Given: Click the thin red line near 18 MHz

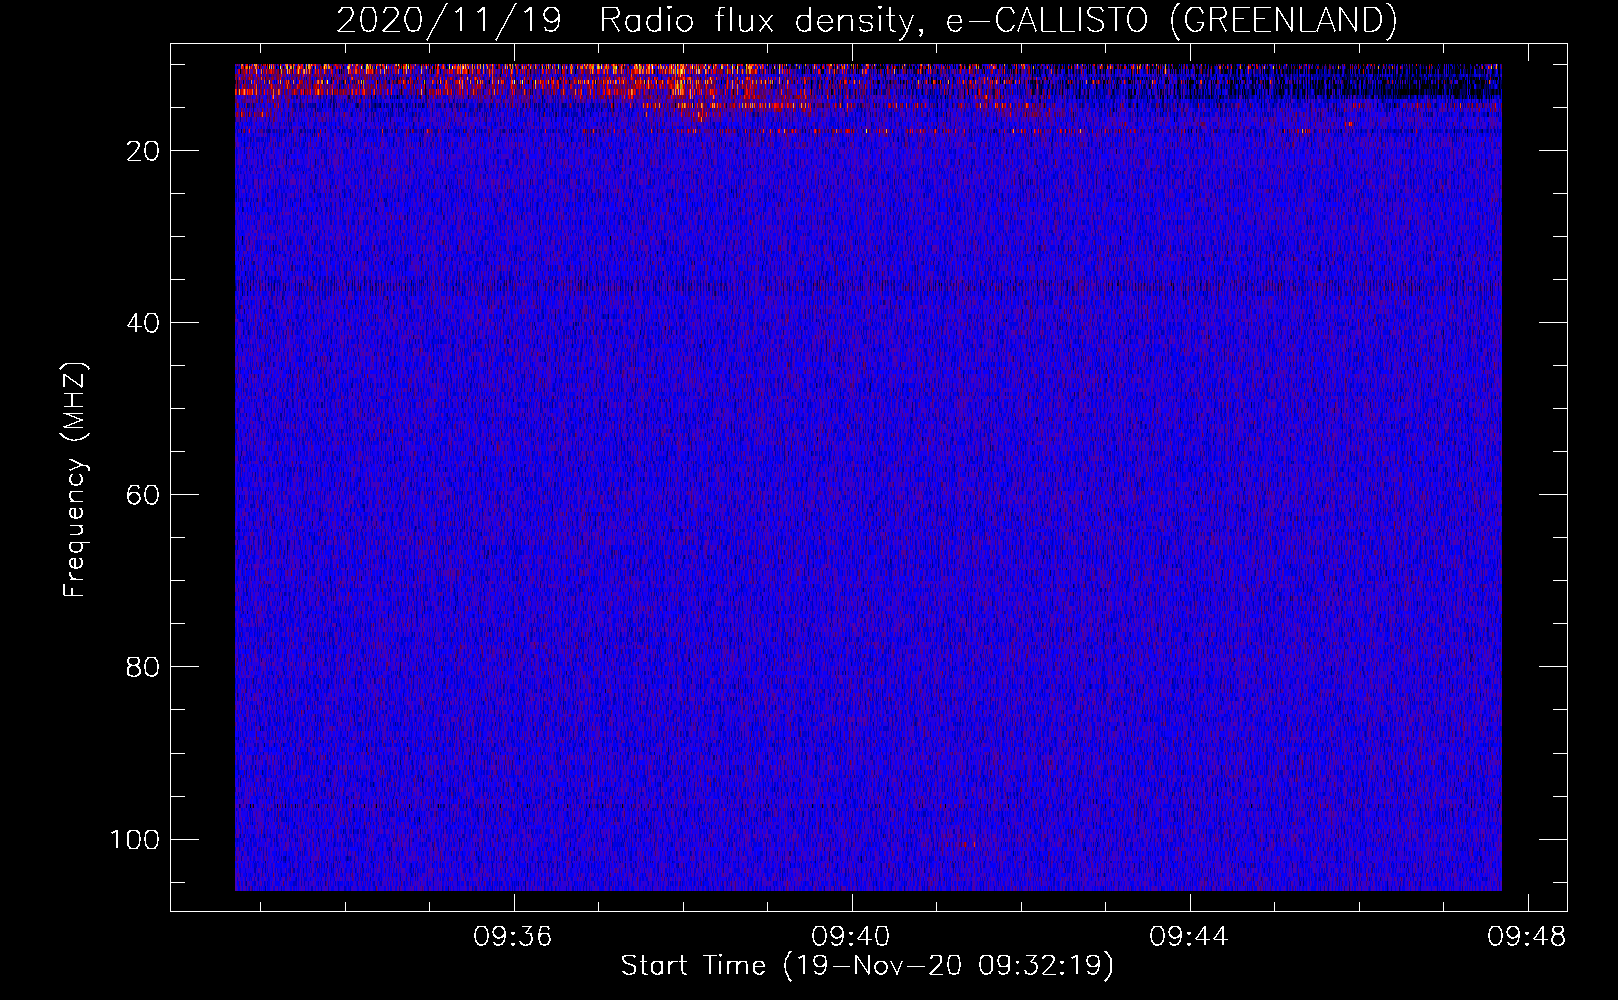Looking at the screenshot, I should click(x=868, y=131).
